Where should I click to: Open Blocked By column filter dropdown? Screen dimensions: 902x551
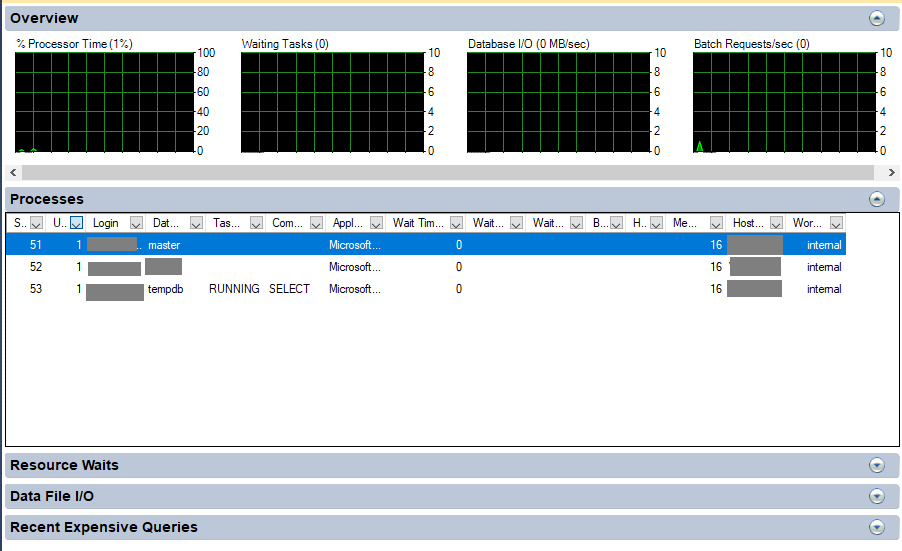pos(617,223)
